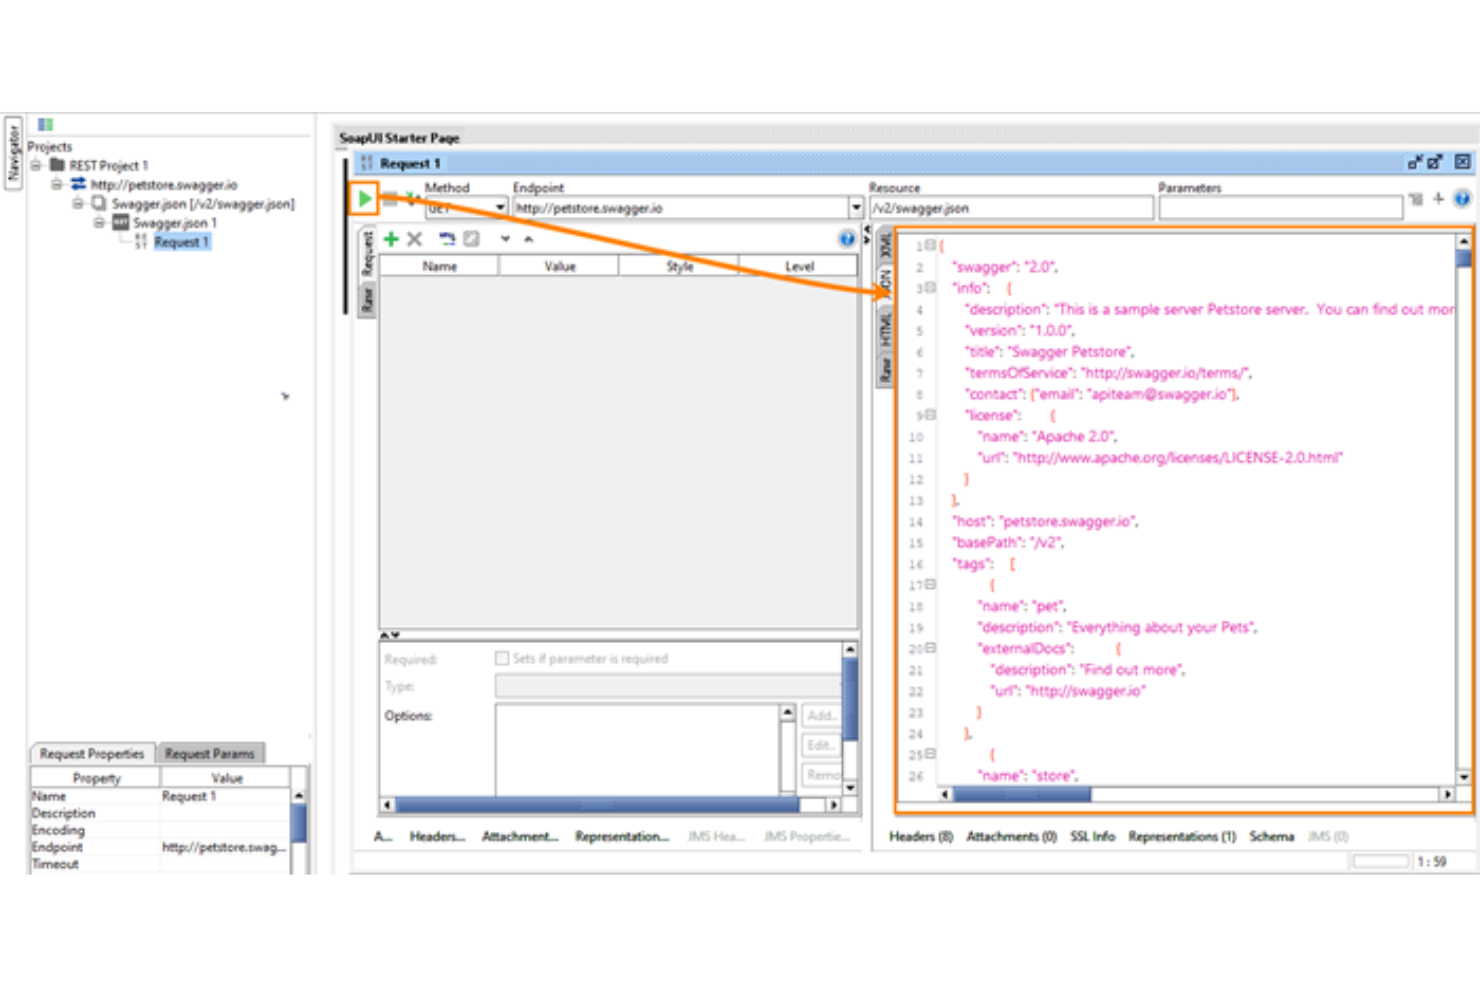The image size is (1480, 987).
Task: Collapse the 'license' JSON node at line 9
Action: (931, 415)
